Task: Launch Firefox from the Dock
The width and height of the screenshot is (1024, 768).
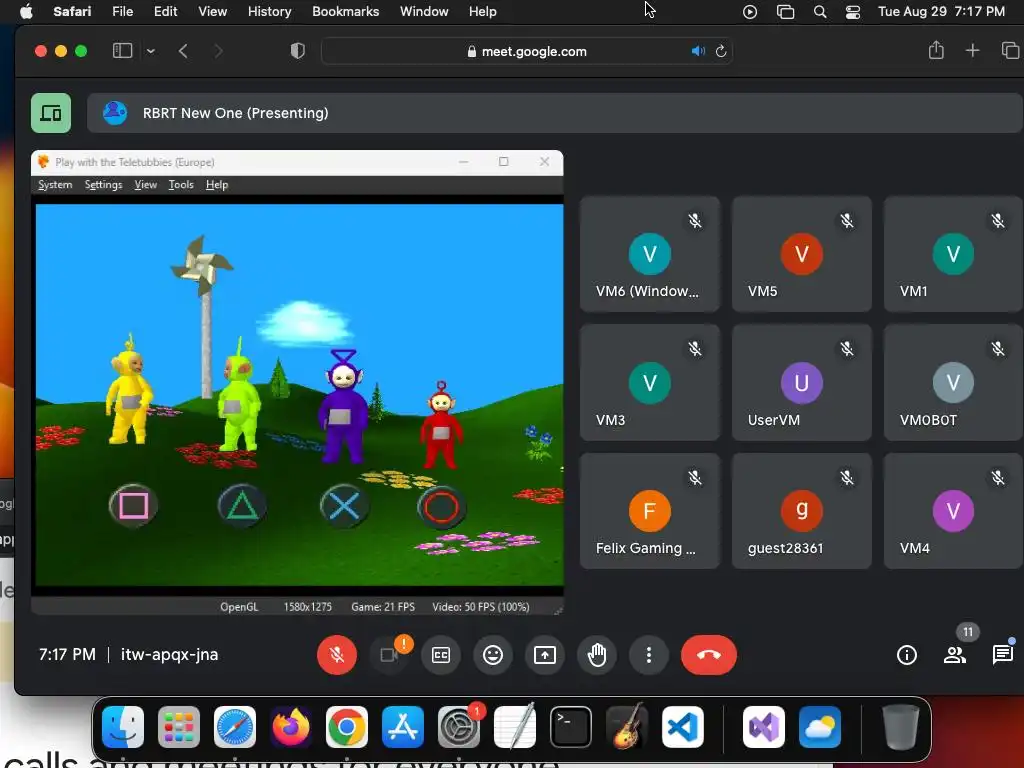Action: click(x=291, y=727)
